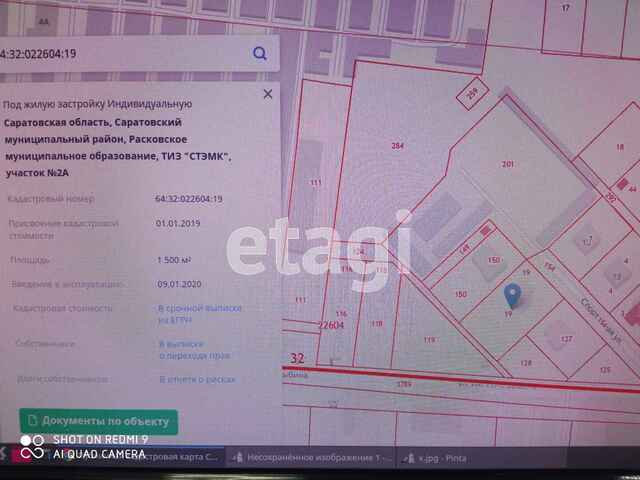Image resolution: width=640 pixels, height=480 pixels.
Task: Click 'Под жилую застройку Индивидуальную' heading
Action: tap(97, 104)
